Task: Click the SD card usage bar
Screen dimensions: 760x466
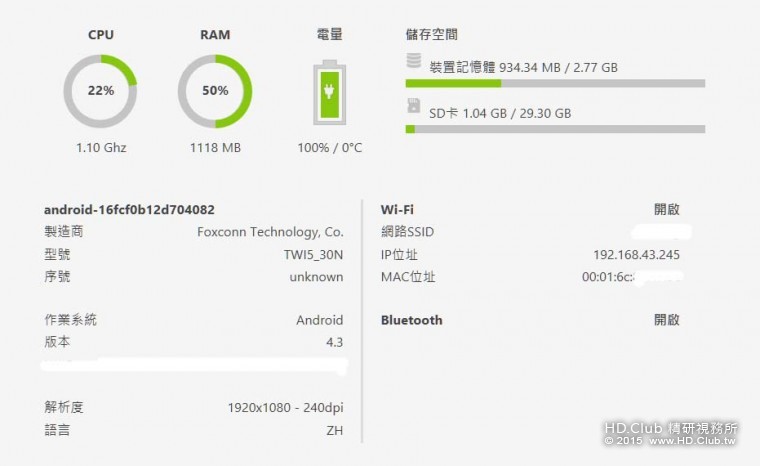Action: tap(555, 129)
